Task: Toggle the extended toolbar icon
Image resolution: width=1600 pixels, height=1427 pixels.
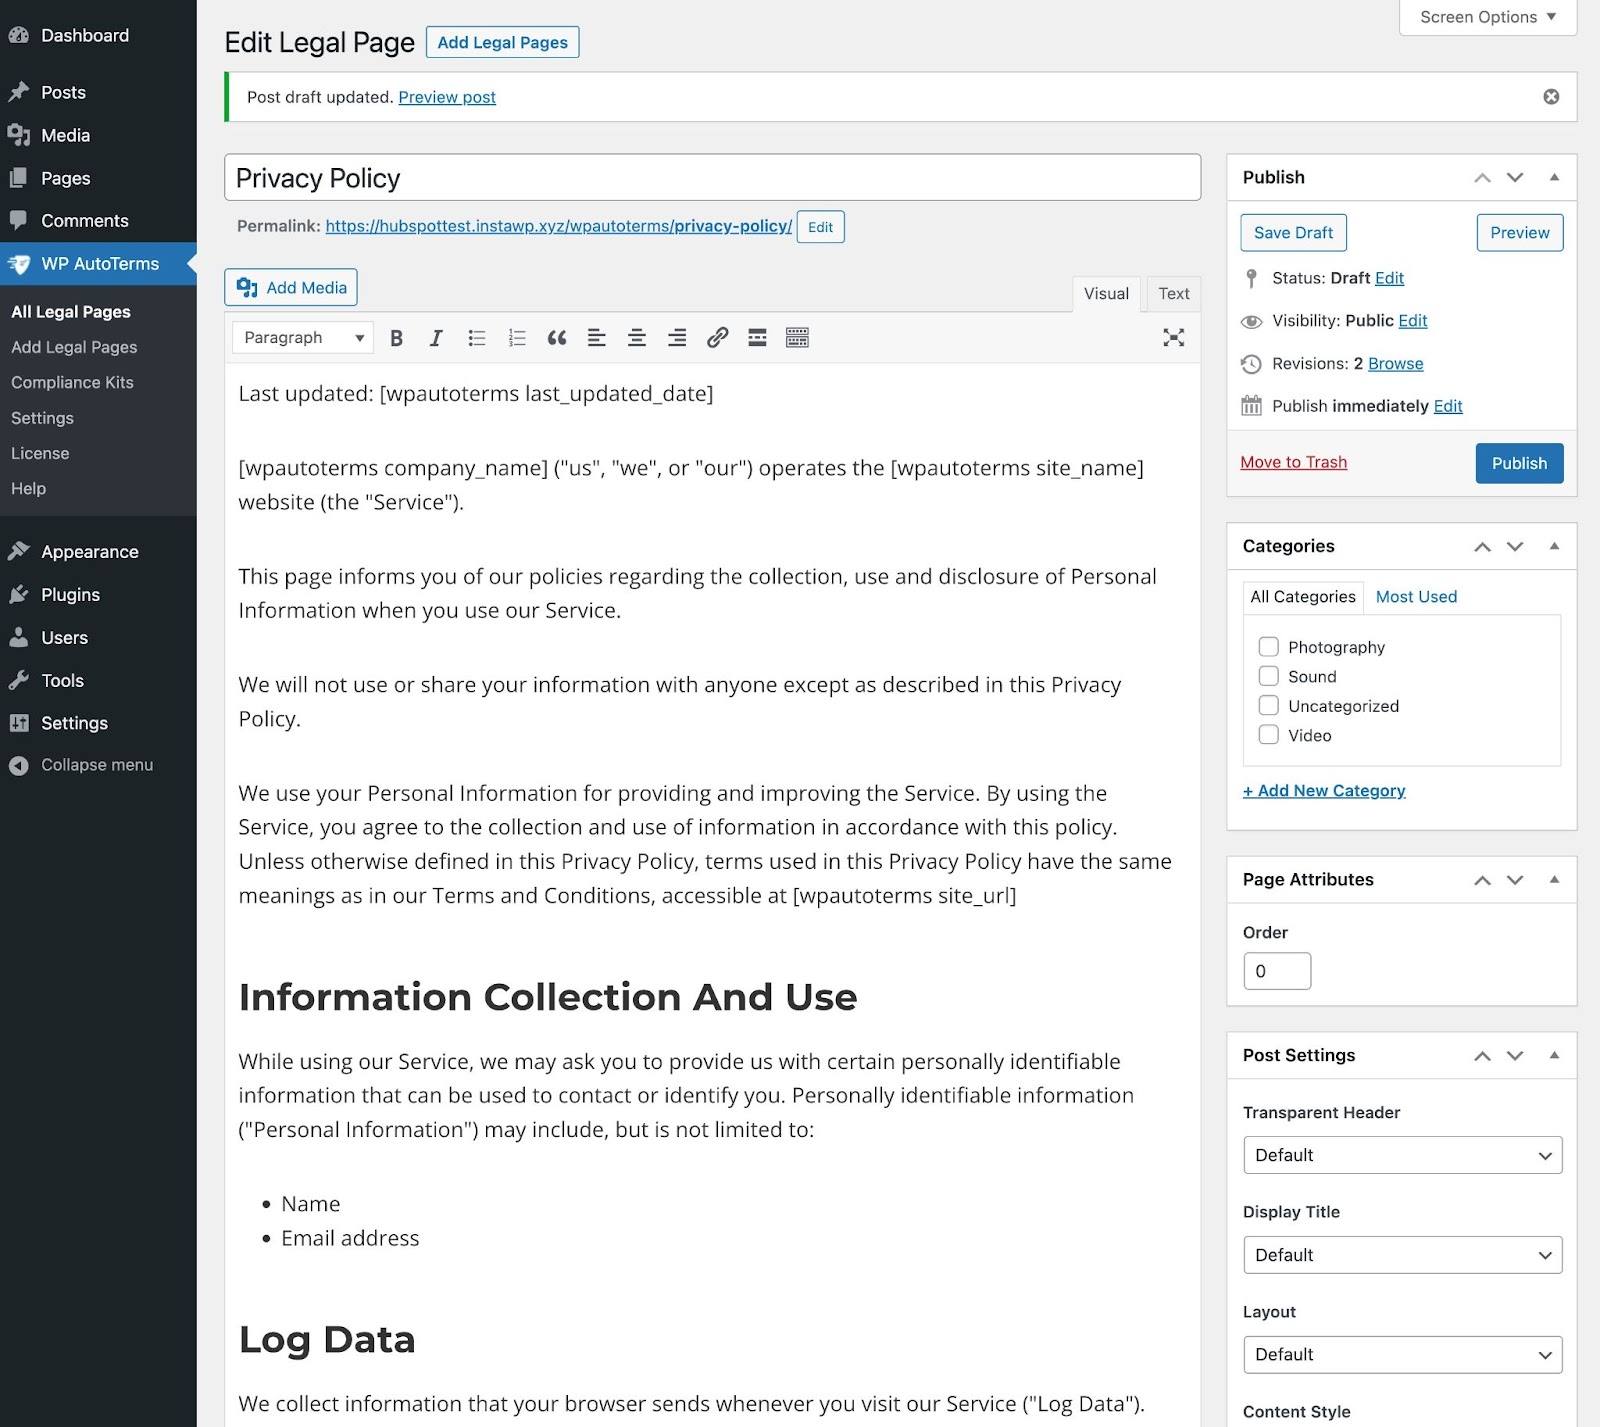Action: 797,338
